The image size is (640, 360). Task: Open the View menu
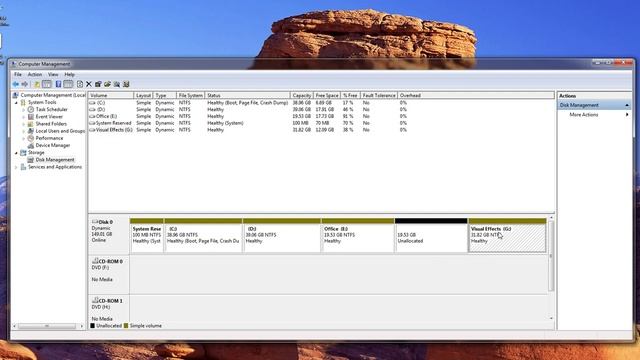(53, 74)
